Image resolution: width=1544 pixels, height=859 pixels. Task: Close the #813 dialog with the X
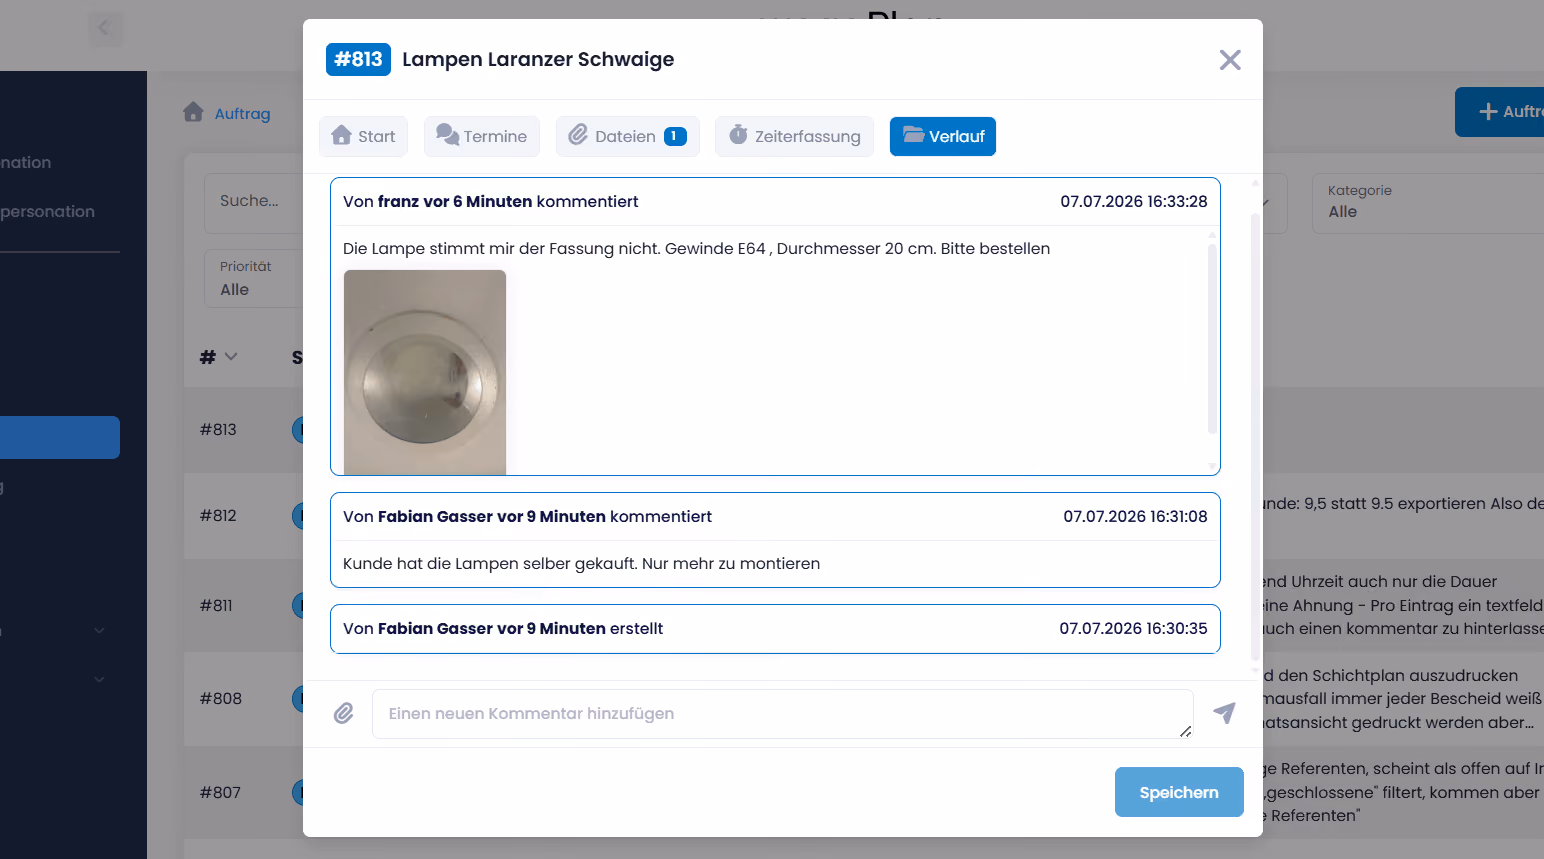click(1230, 60)
